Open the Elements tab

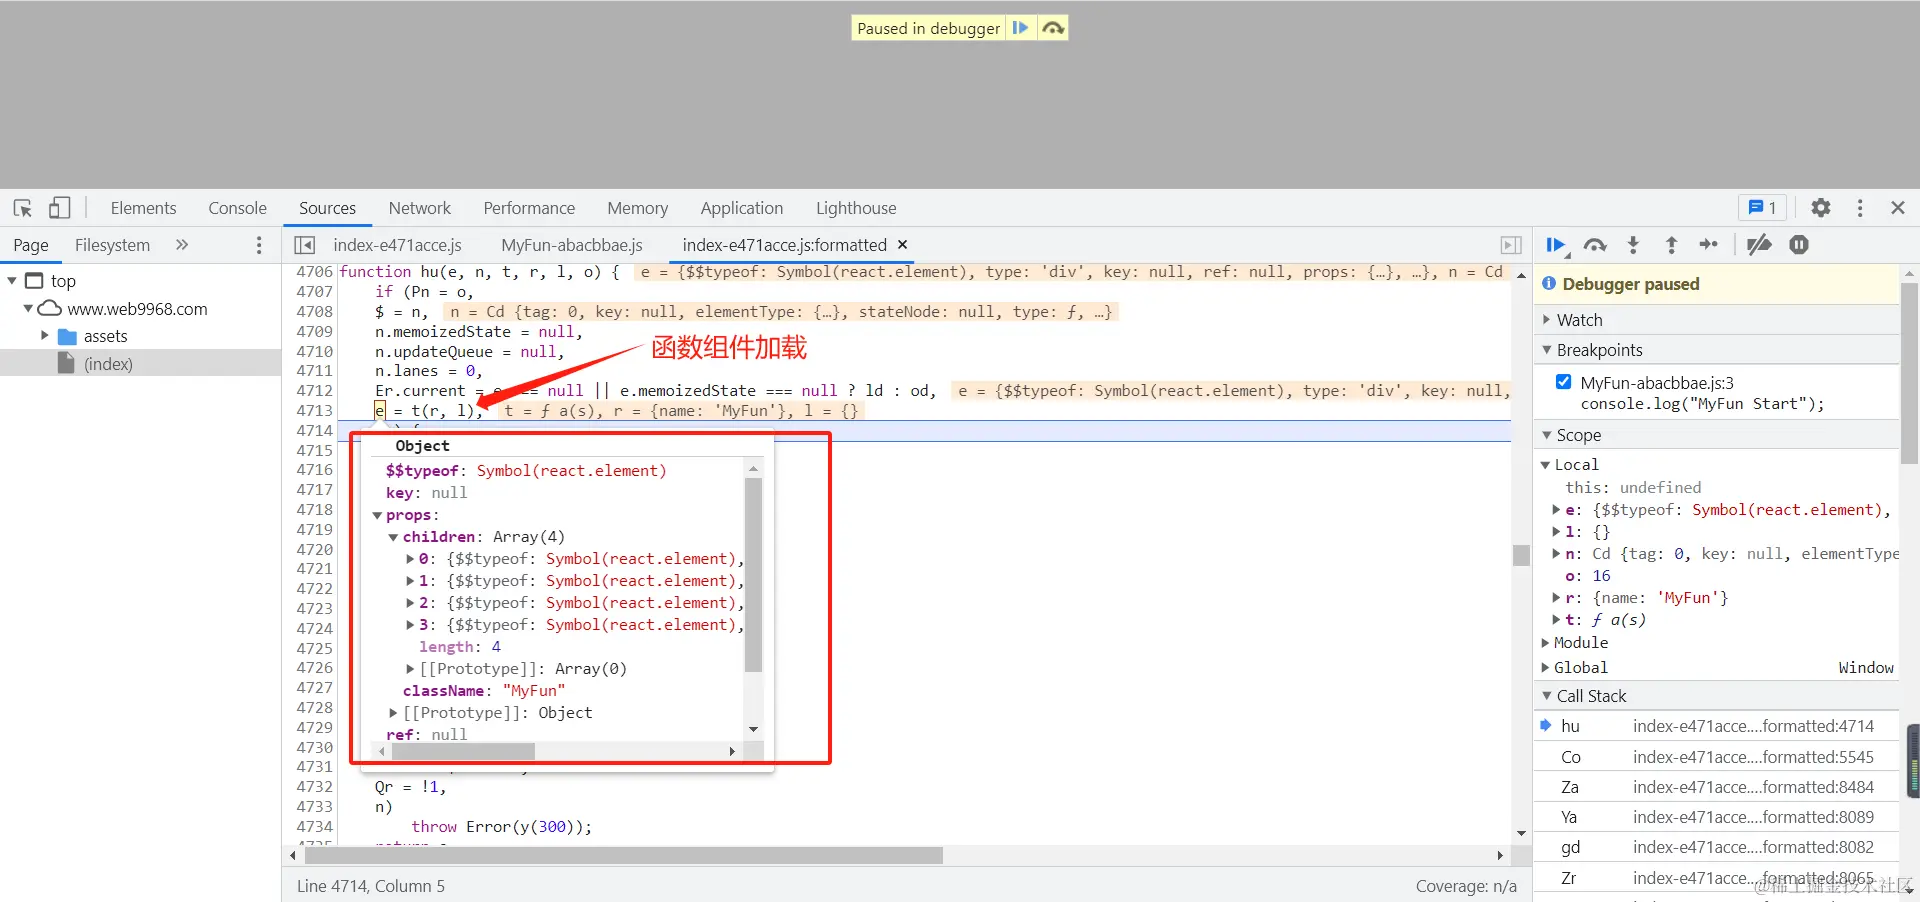(x=143, y=208)
